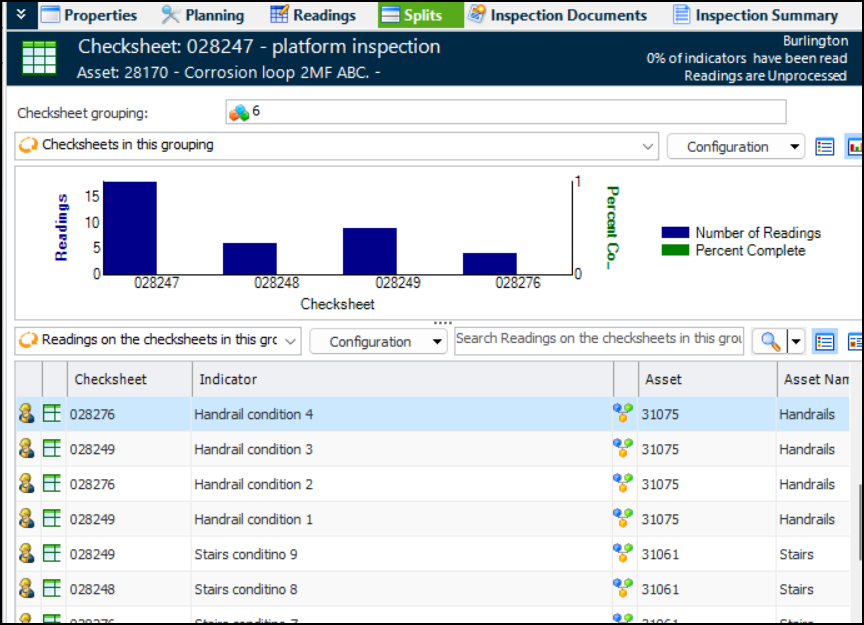Viewport: 864px width, 625px height.
Task: Click green checksheet icon in Handrail condition 3 row
Action: [52, 449]
